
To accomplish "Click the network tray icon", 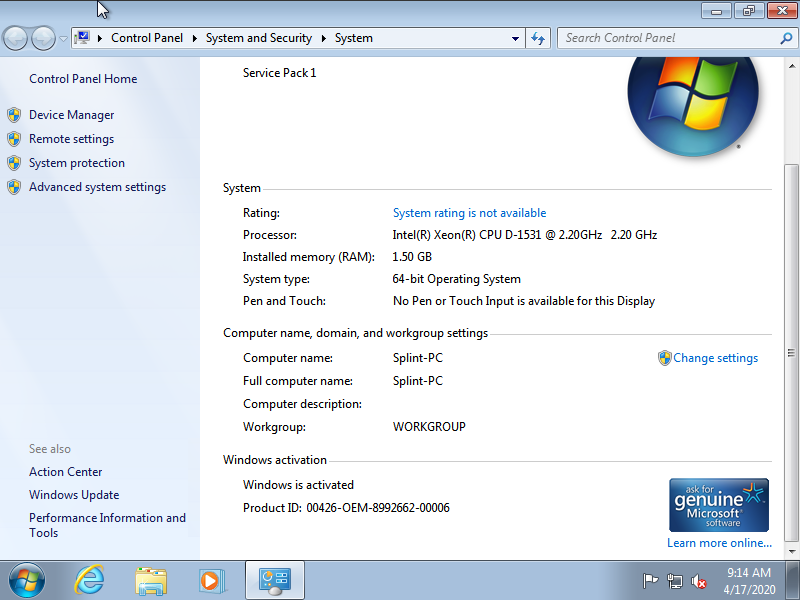I will pos(674,581).
